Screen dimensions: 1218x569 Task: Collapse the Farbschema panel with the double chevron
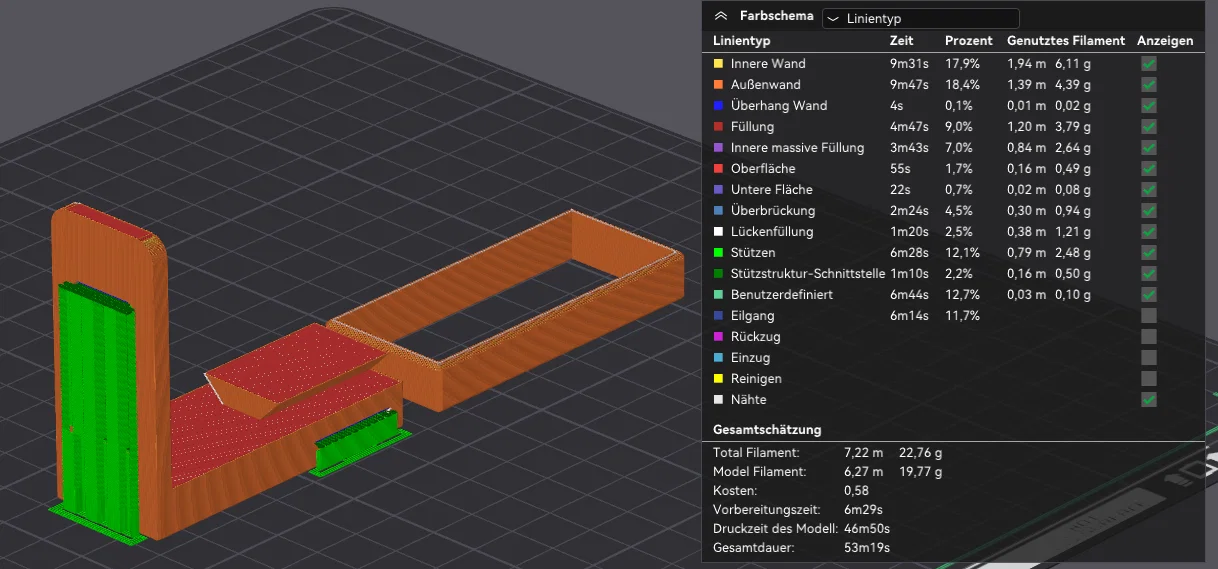[720, 17]
